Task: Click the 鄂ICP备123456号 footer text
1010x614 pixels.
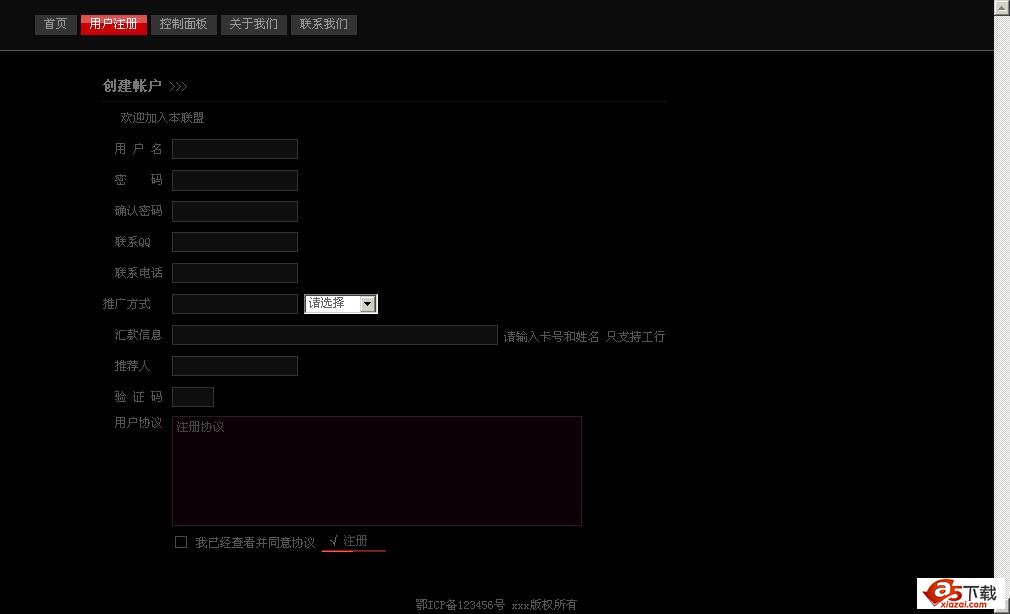Action: coord(460,604)
